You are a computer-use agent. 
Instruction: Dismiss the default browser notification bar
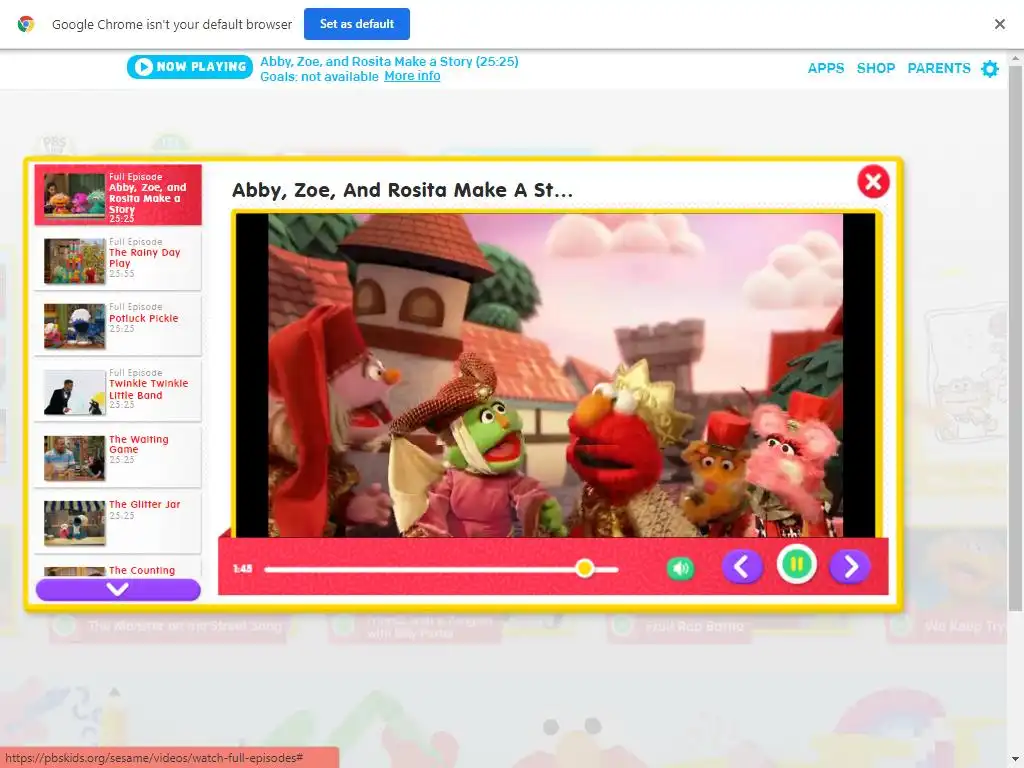(x=999, y=24)
